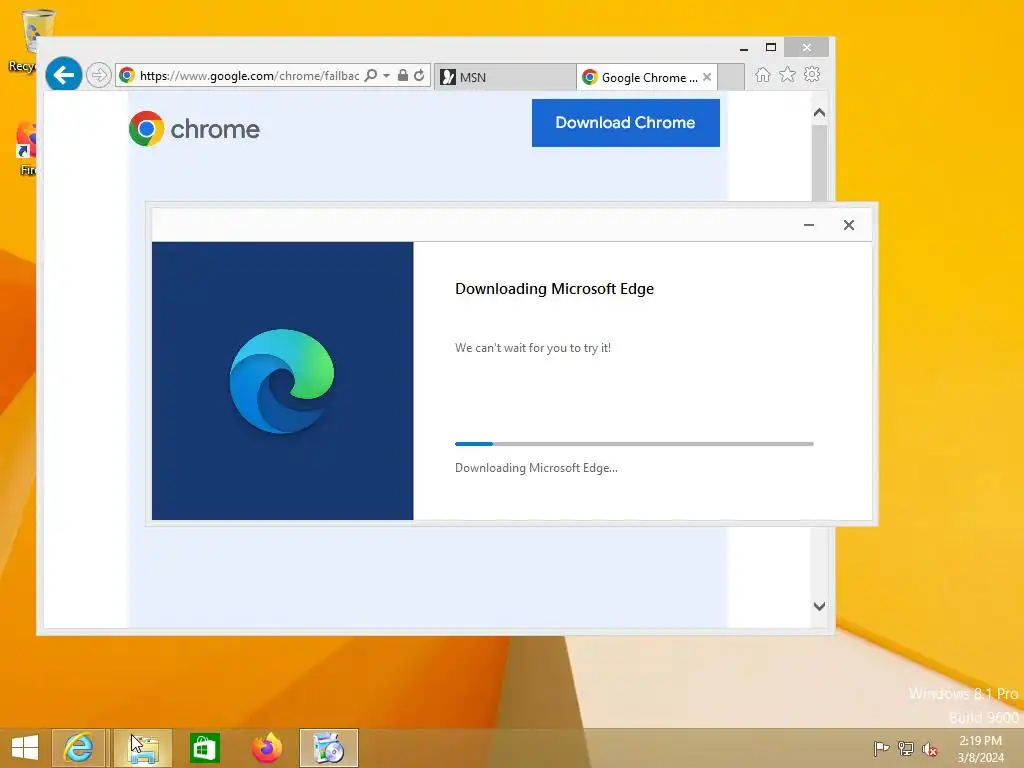Open Internet Explorer from the taskbar
The width and height of the screenshot is (1024, 768).
[78, 748]
